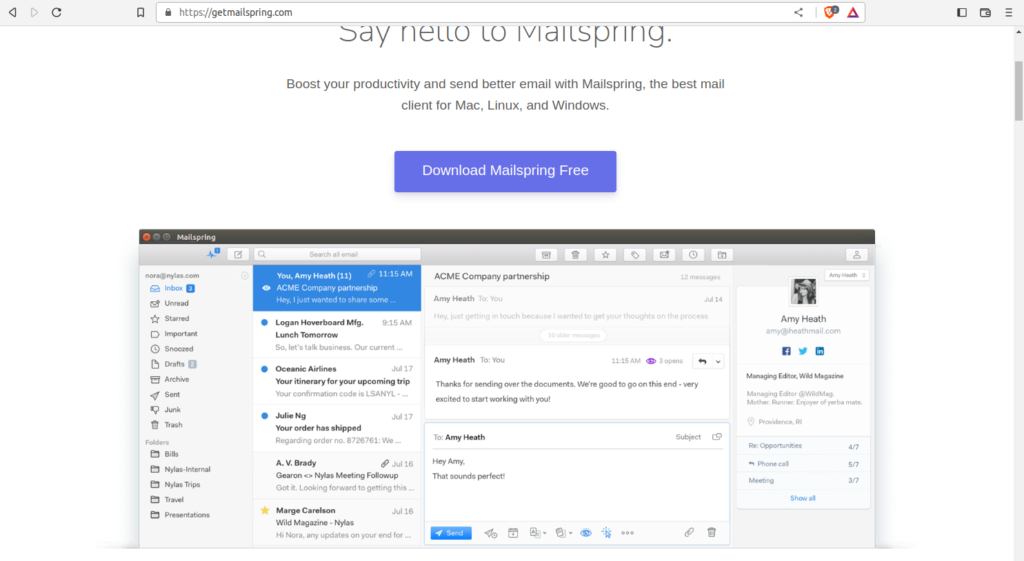Expand the nora@nylas.com account chevron
This screenshot has width=1024, height=561.
[244, 276]
